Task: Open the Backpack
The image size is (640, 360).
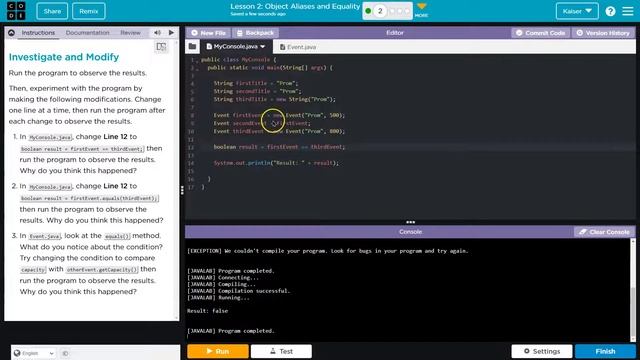Action: click(256, 33)
